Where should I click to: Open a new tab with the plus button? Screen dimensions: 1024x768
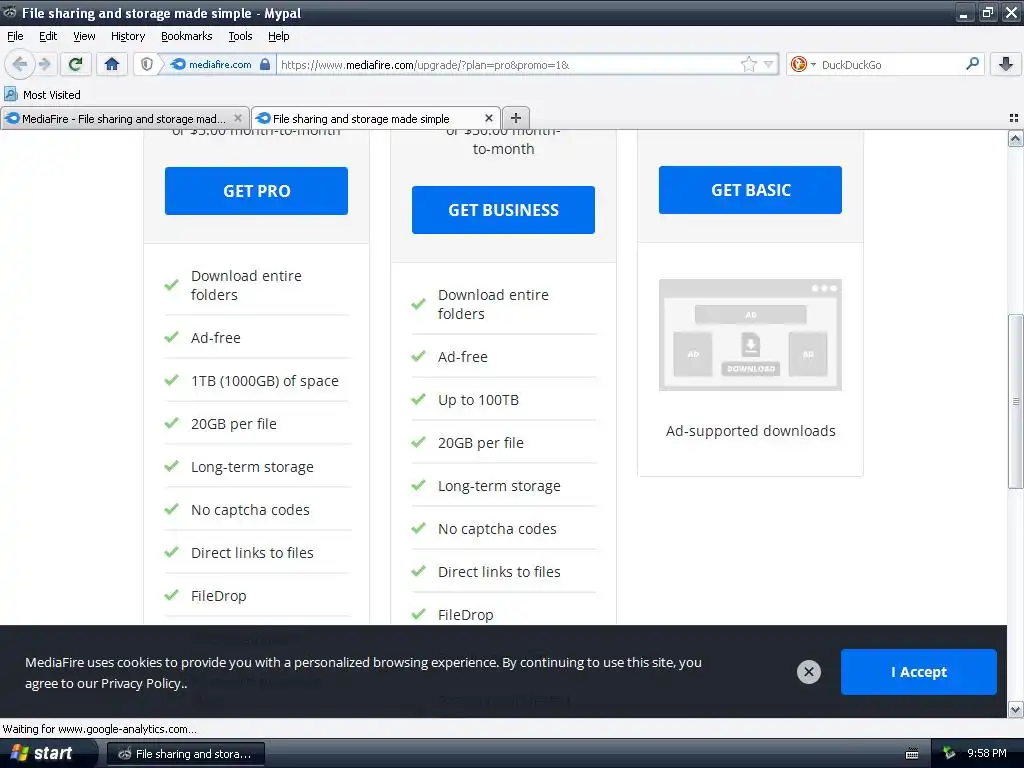point(515,118)
